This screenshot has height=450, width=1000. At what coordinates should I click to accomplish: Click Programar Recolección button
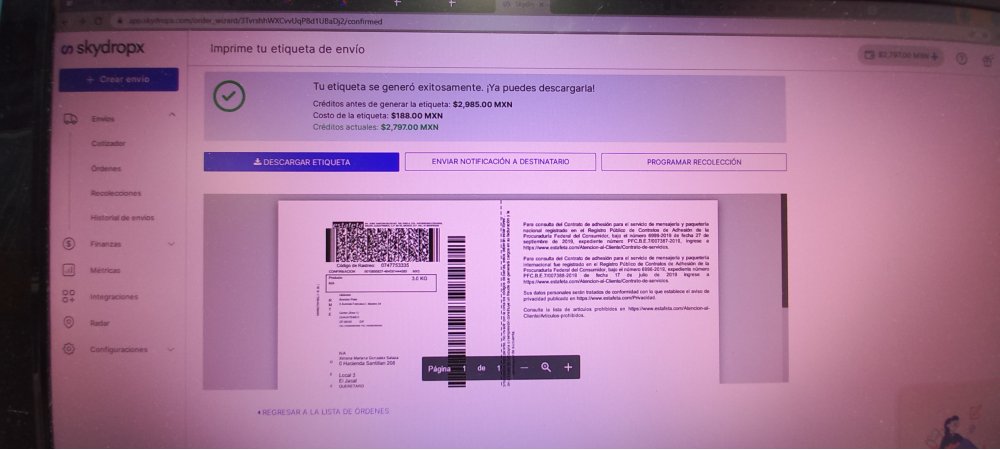click(x=693, y=161)
